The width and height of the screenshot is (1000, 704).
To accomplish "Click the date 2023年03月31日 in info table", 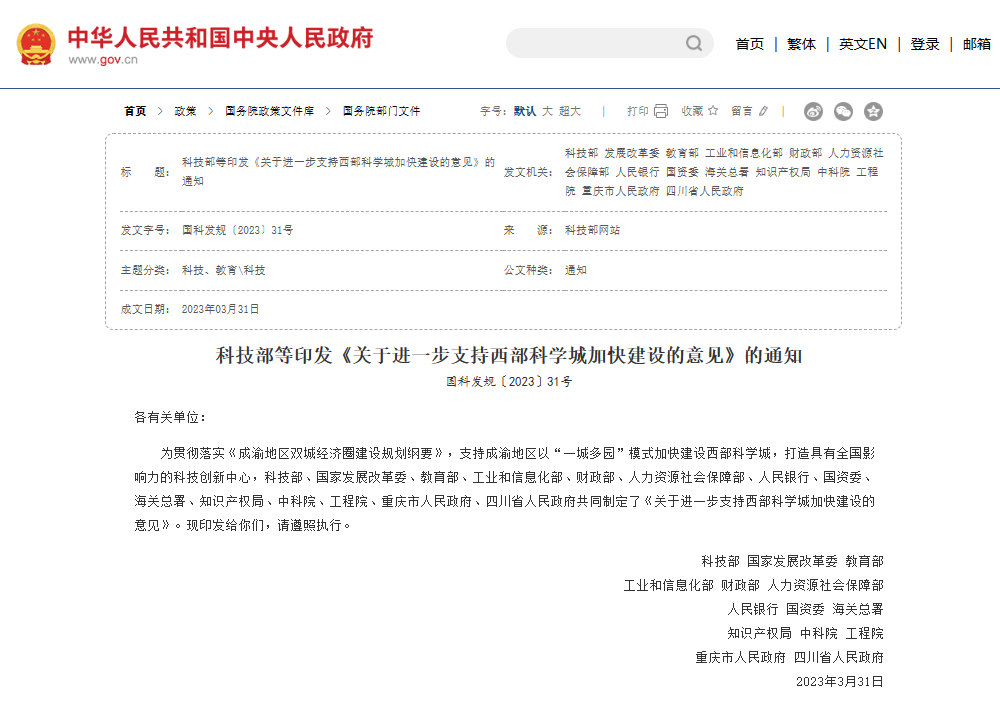I will [220, 309].
